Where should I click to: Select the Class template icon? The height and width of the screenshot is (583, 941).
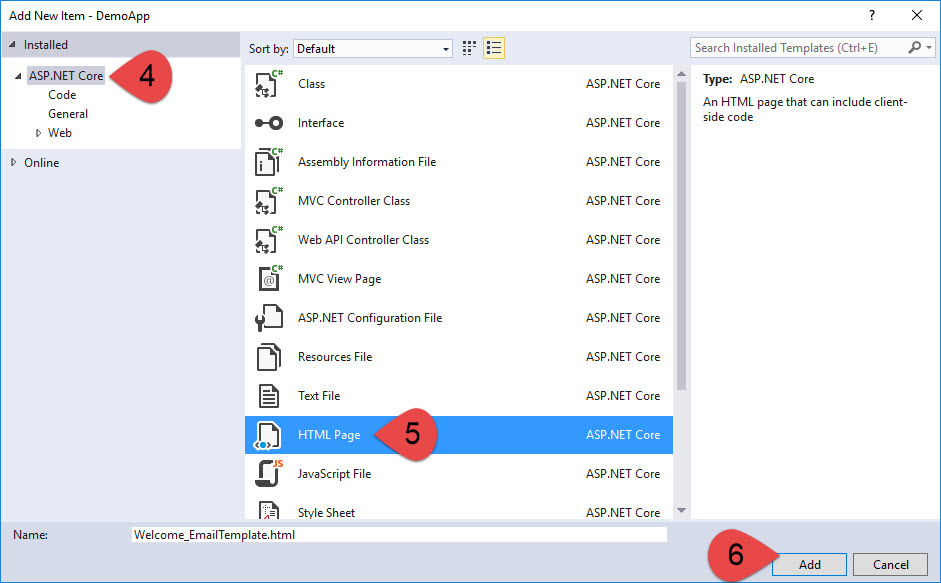[268, 83]
